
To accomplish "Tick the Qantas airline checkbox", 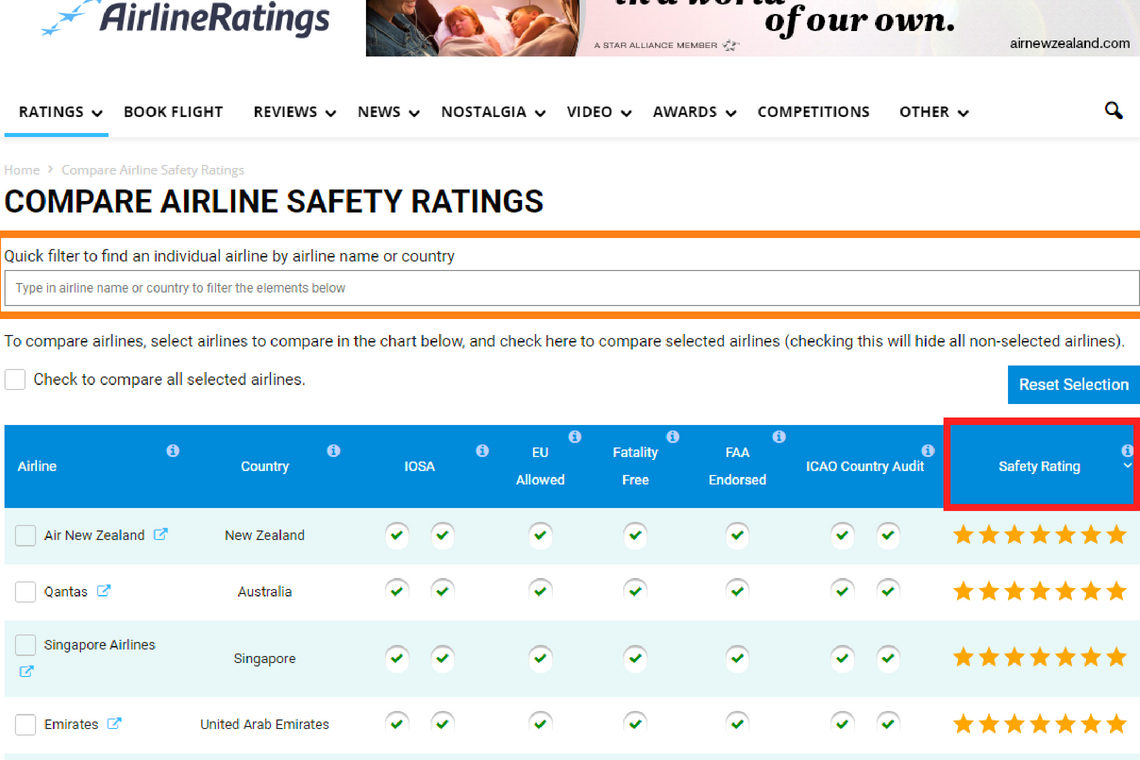I will (x=26, y=592).
